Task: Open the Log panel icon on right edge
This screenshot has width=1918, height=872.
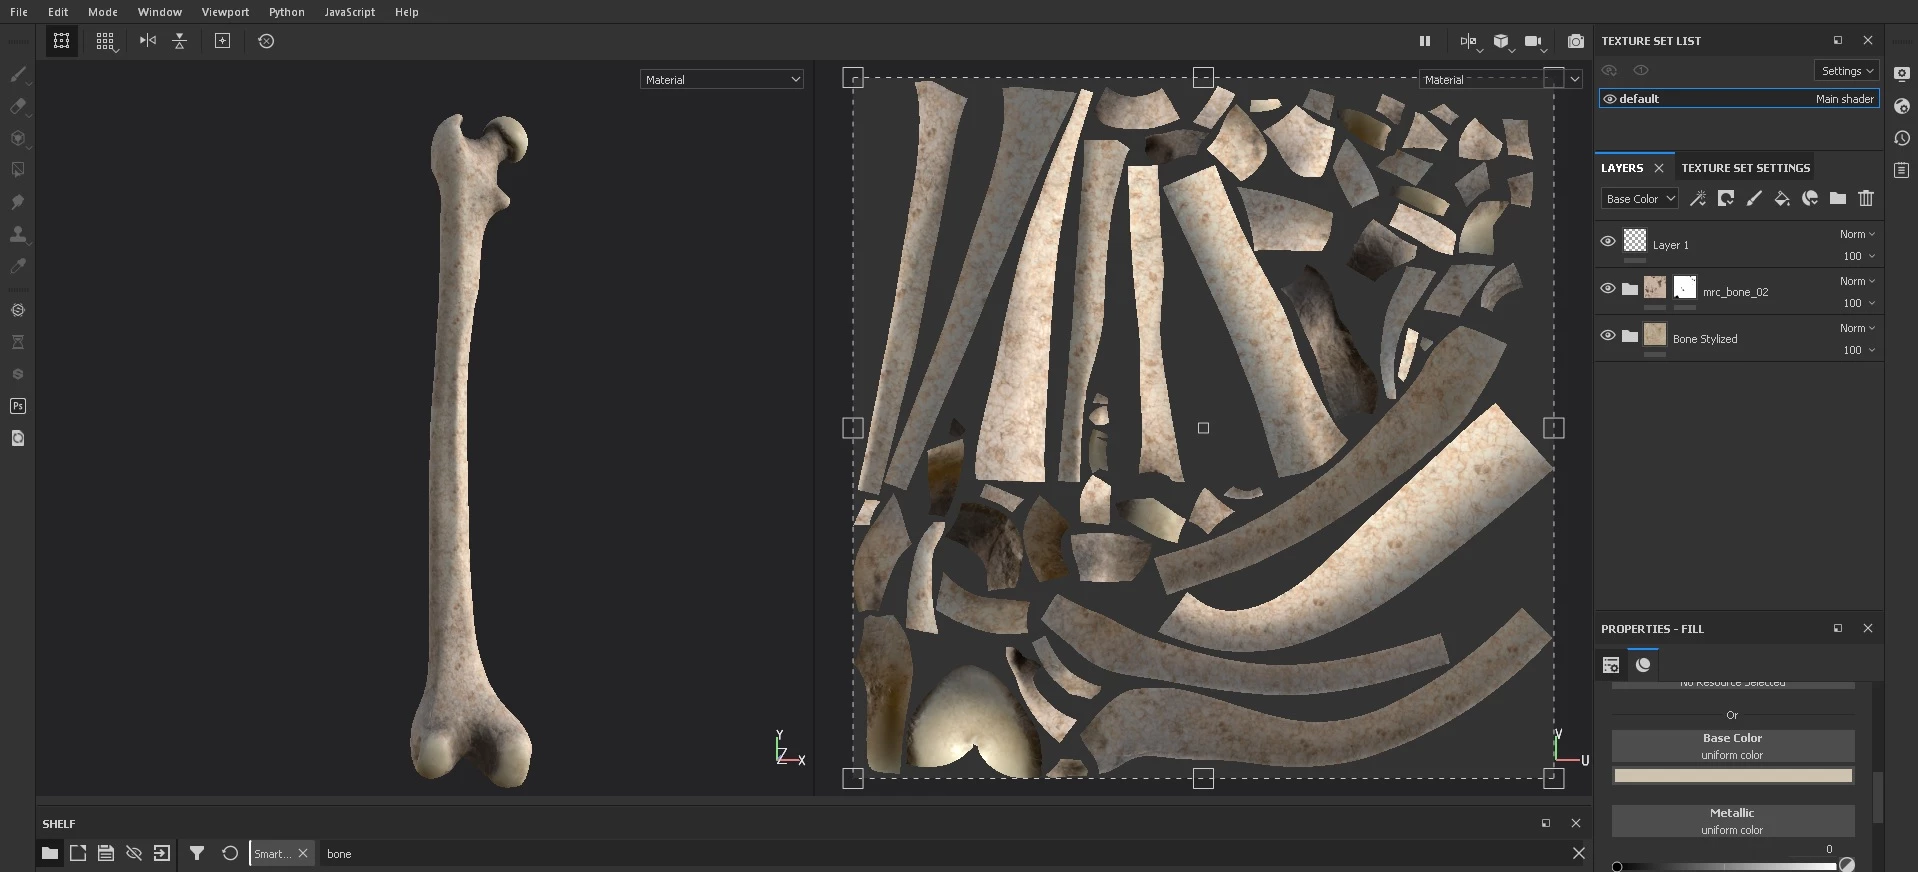Action: 1902,170
